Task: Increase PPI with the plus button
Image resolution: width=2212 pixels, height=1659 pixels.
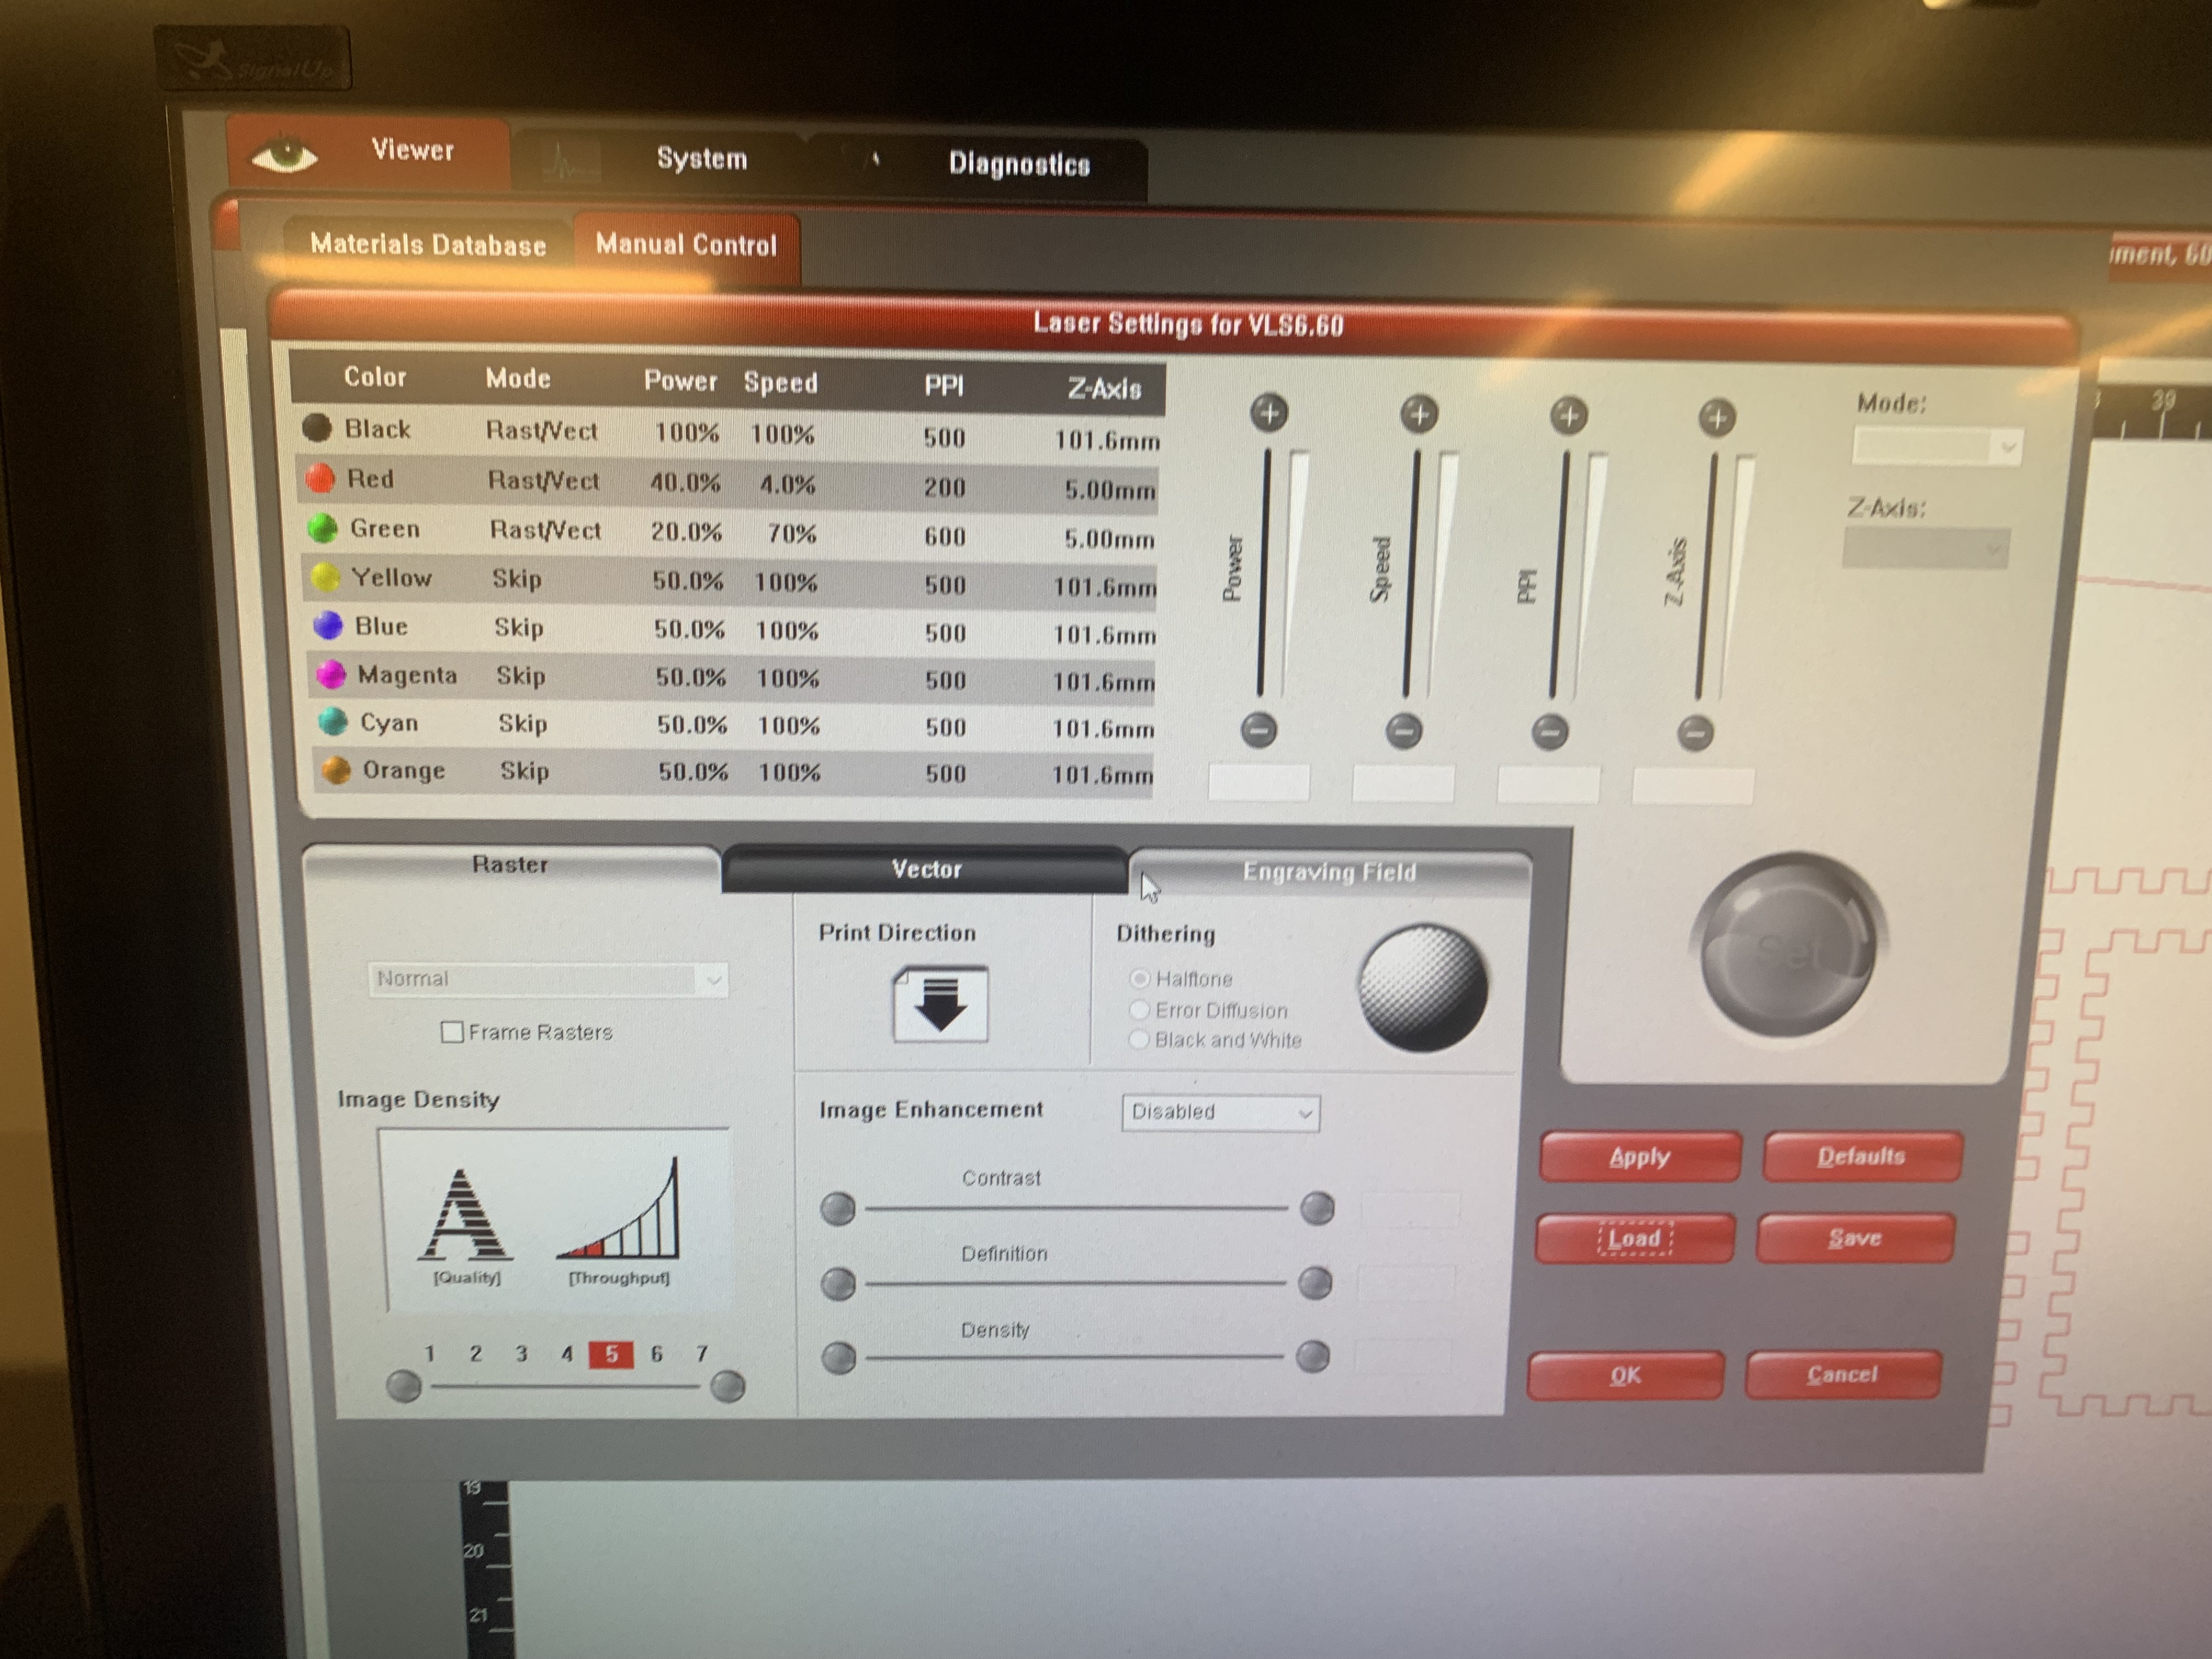Action: tap(1569, 416)
